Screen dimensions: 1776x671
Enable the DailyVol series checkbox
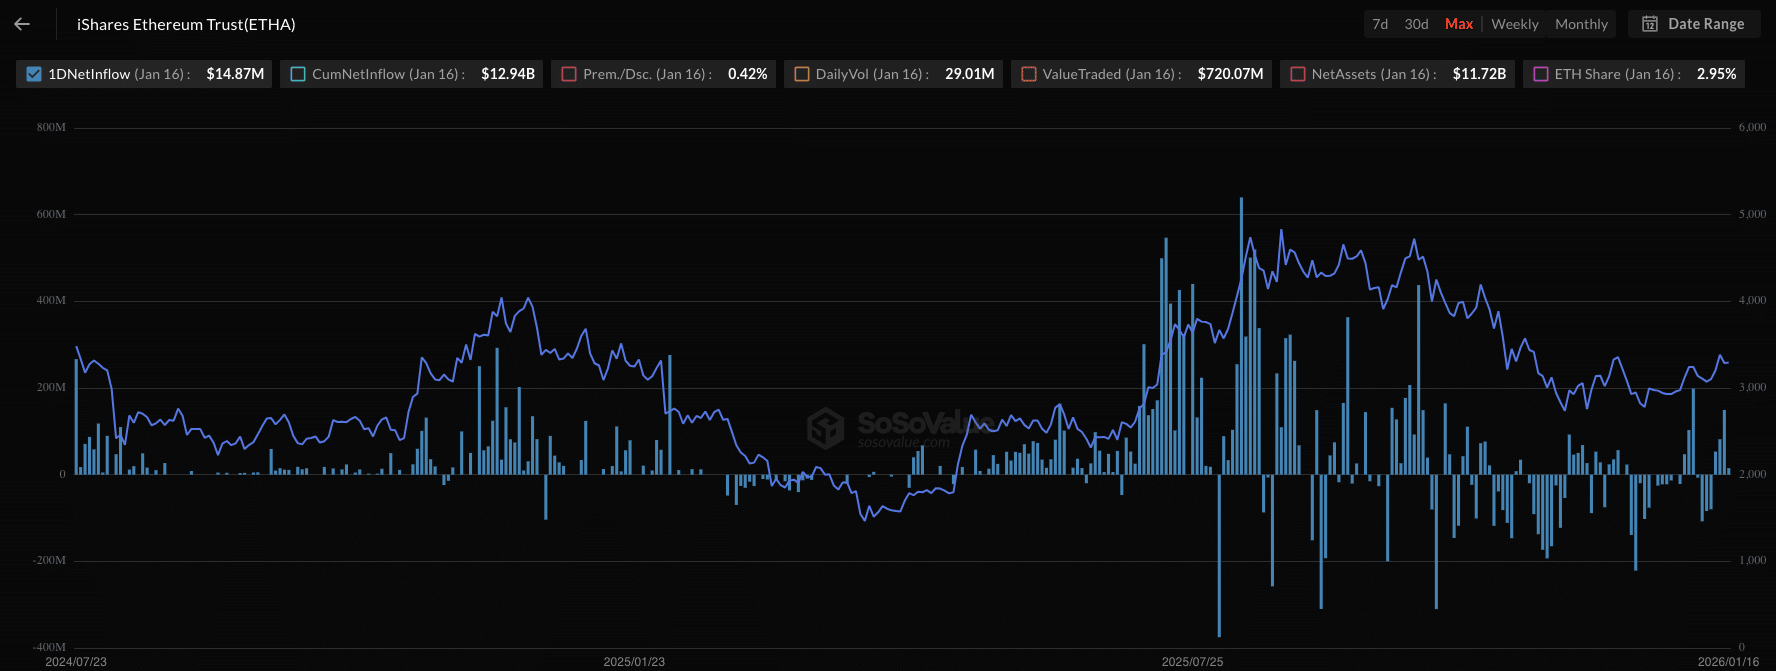click(801, 74)
